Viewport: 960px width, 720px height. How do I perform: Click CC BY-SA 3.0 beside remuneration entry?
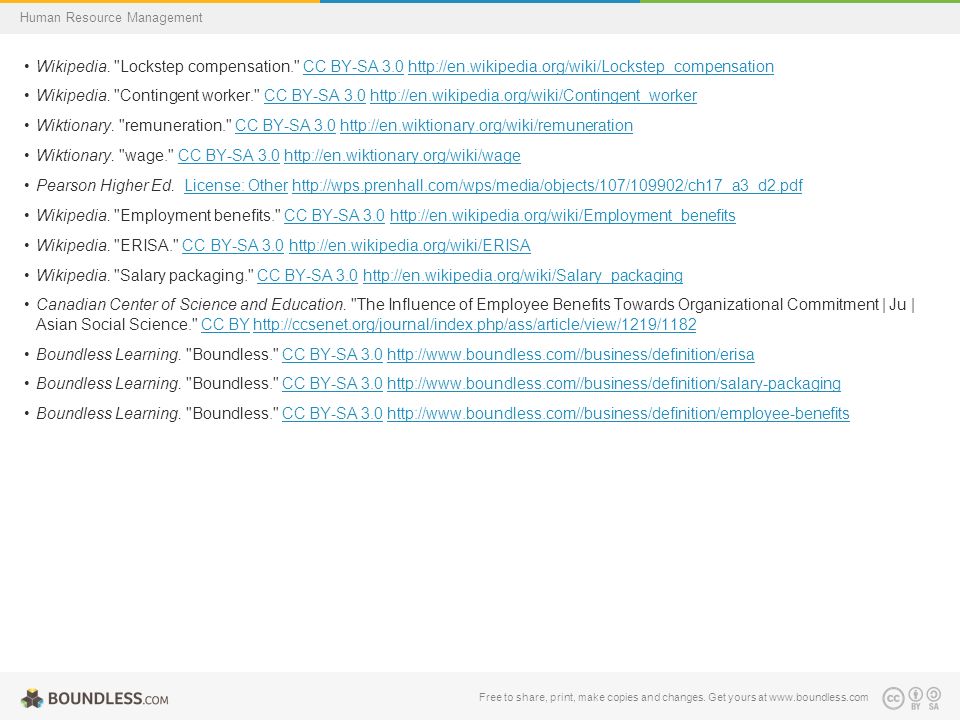click(285, 126)
